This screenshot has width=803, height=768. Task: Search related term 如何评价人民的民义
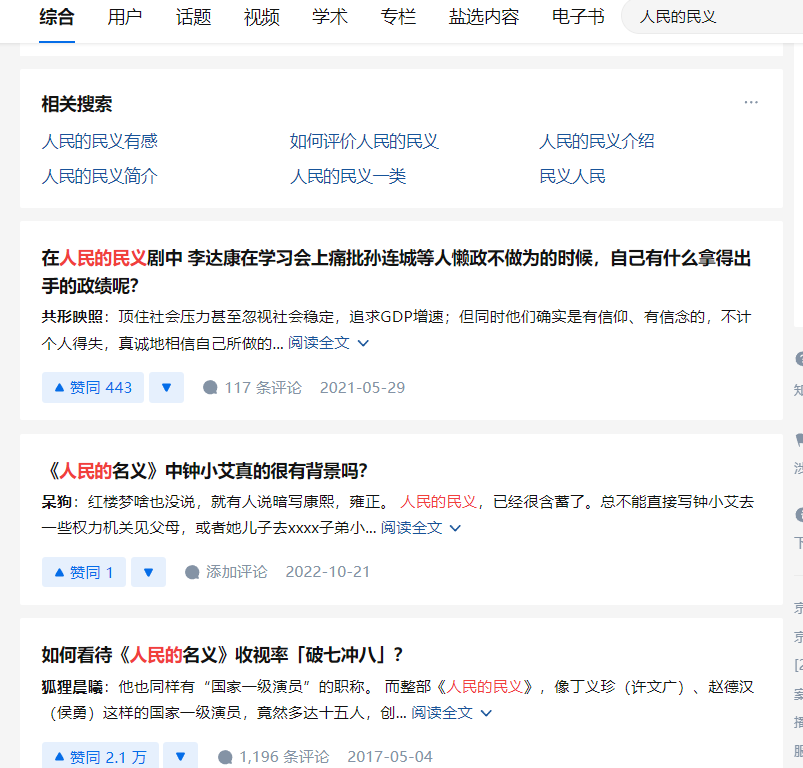click(364, 141)
